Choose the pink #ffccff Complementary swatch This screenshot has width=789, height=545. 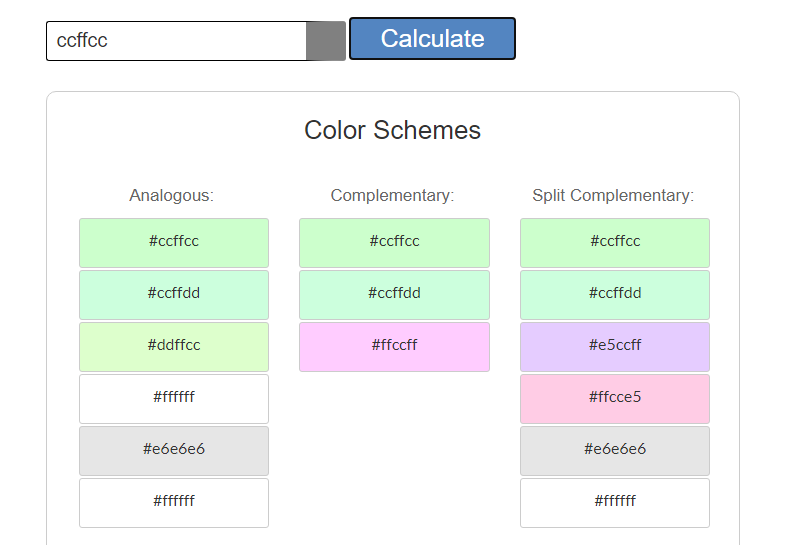click(394, 346)
